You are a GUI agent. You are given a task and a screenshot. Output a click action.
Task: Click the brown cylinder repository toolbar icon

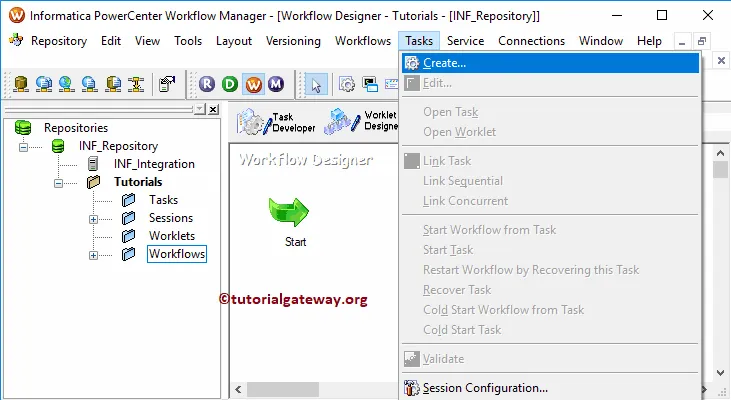click(21, 84)
